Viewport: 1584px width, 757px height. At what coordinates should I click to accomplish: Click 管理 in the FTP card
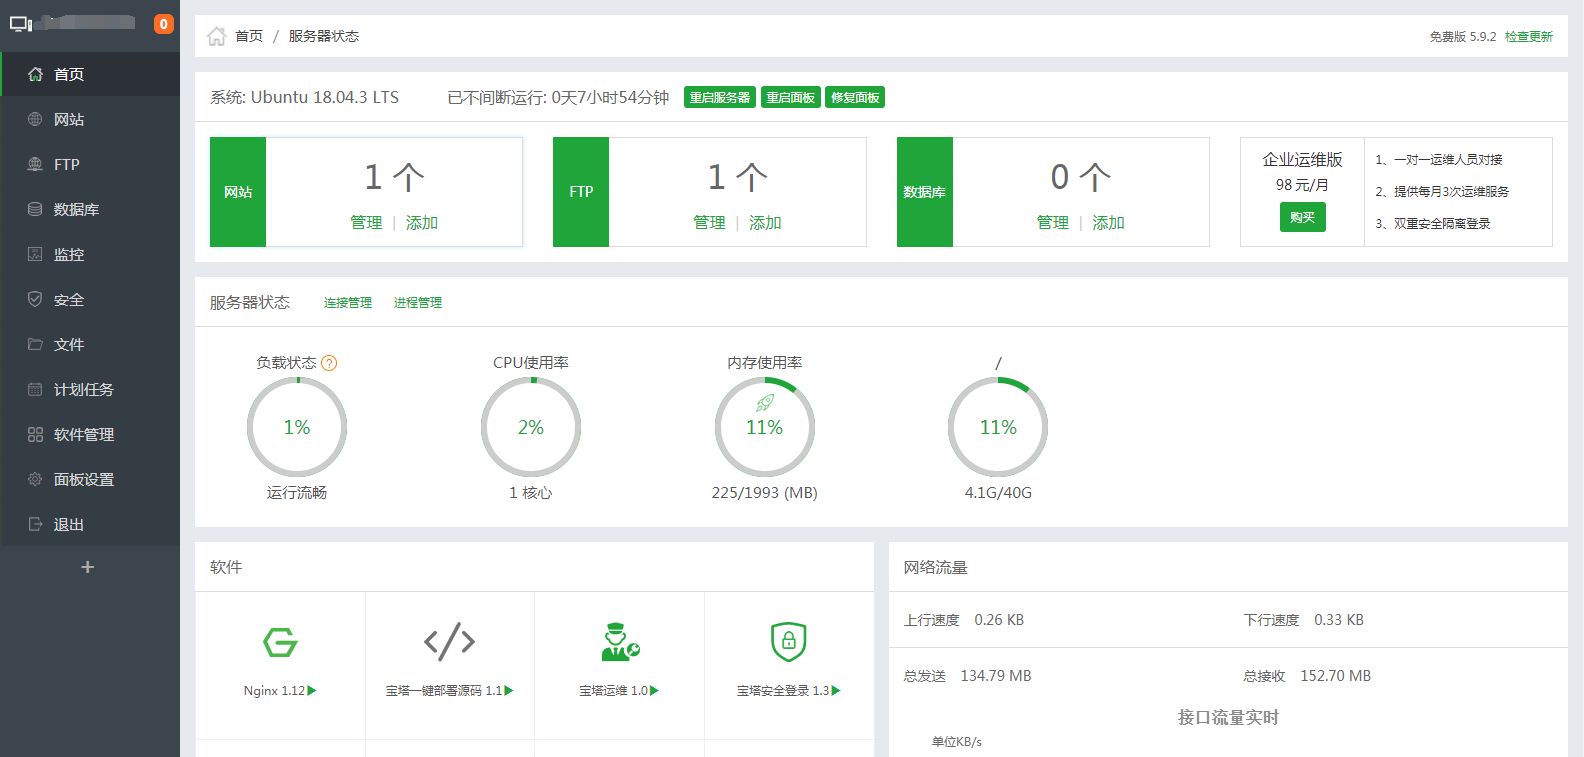710,222
